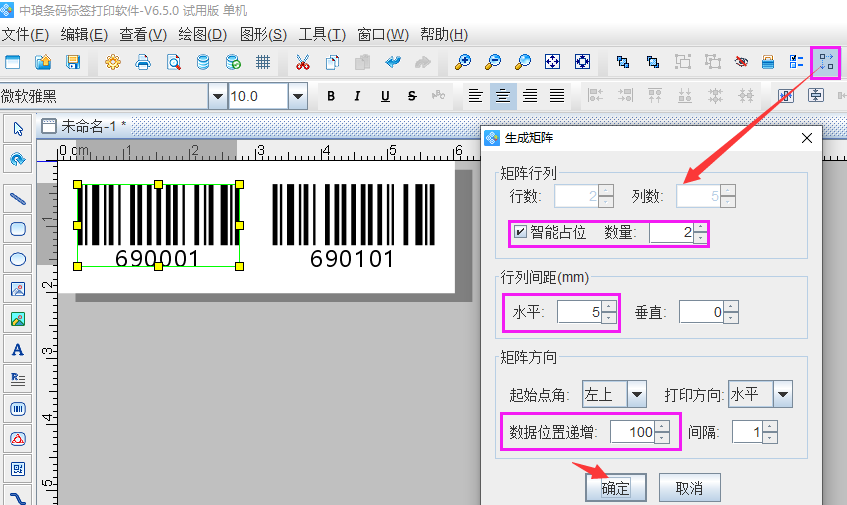Toggle 智能占位 checkbox
Image resolution: width=847 pixels, height=505 pixels.
coord(520,232)
